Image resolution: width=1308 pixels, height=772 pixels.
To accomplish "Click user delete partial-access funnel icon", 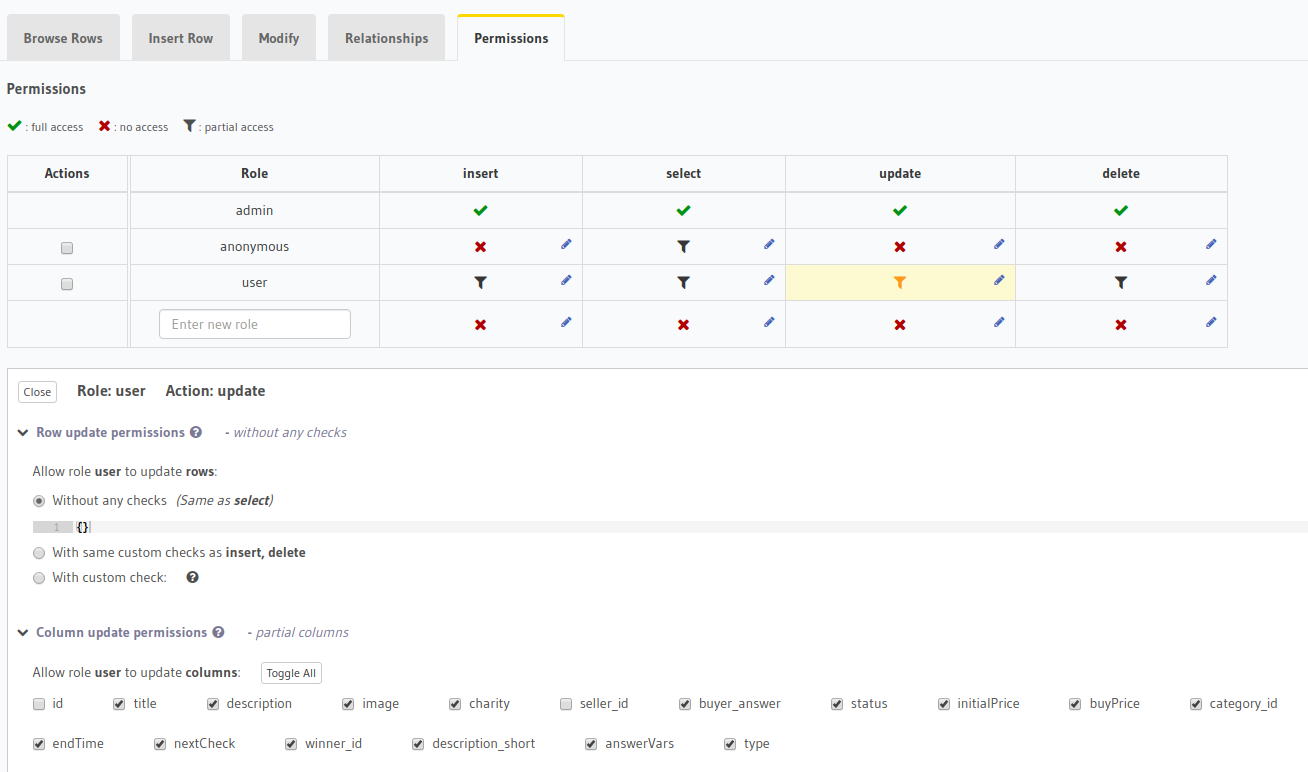I will 1121,283.
